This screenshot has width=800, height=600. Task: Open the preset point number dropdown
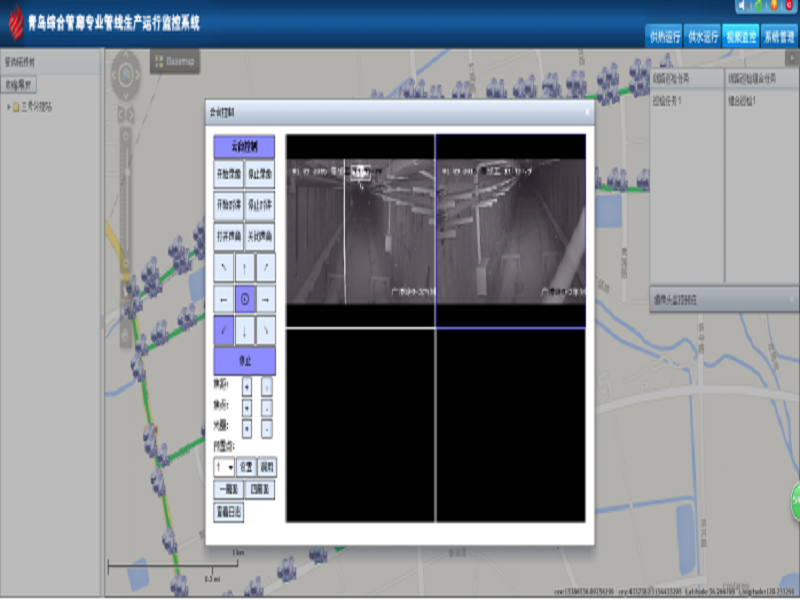[224, 467]
